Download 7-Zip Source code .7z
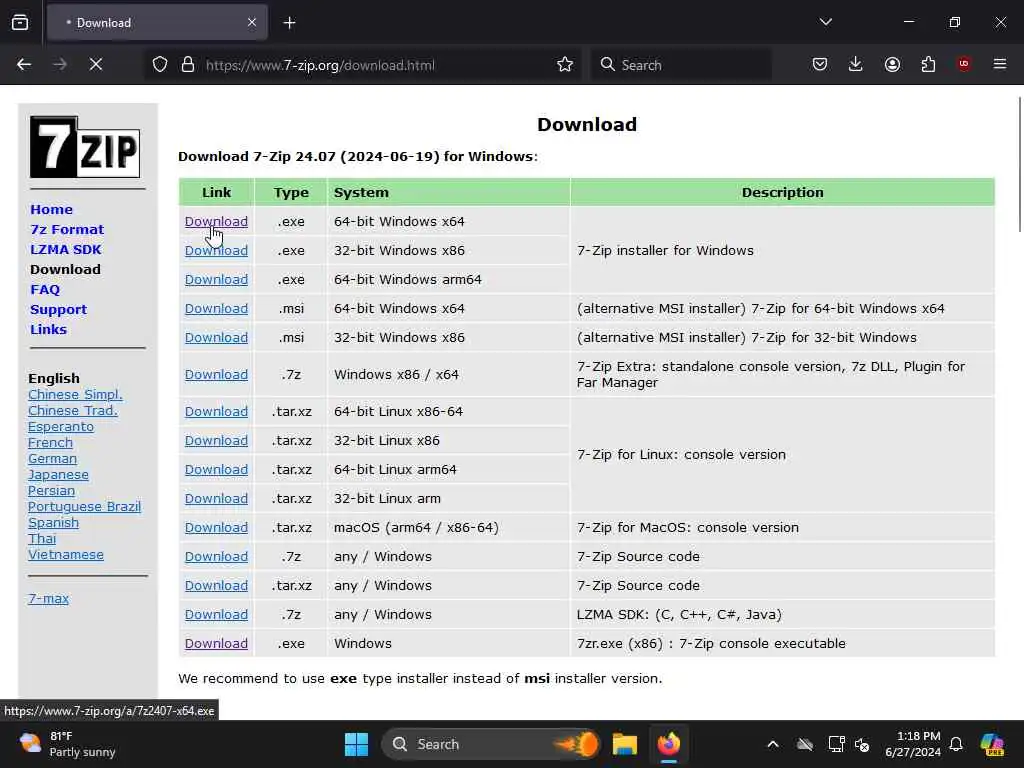The image size is (1024, 768). tap(216, 557)
